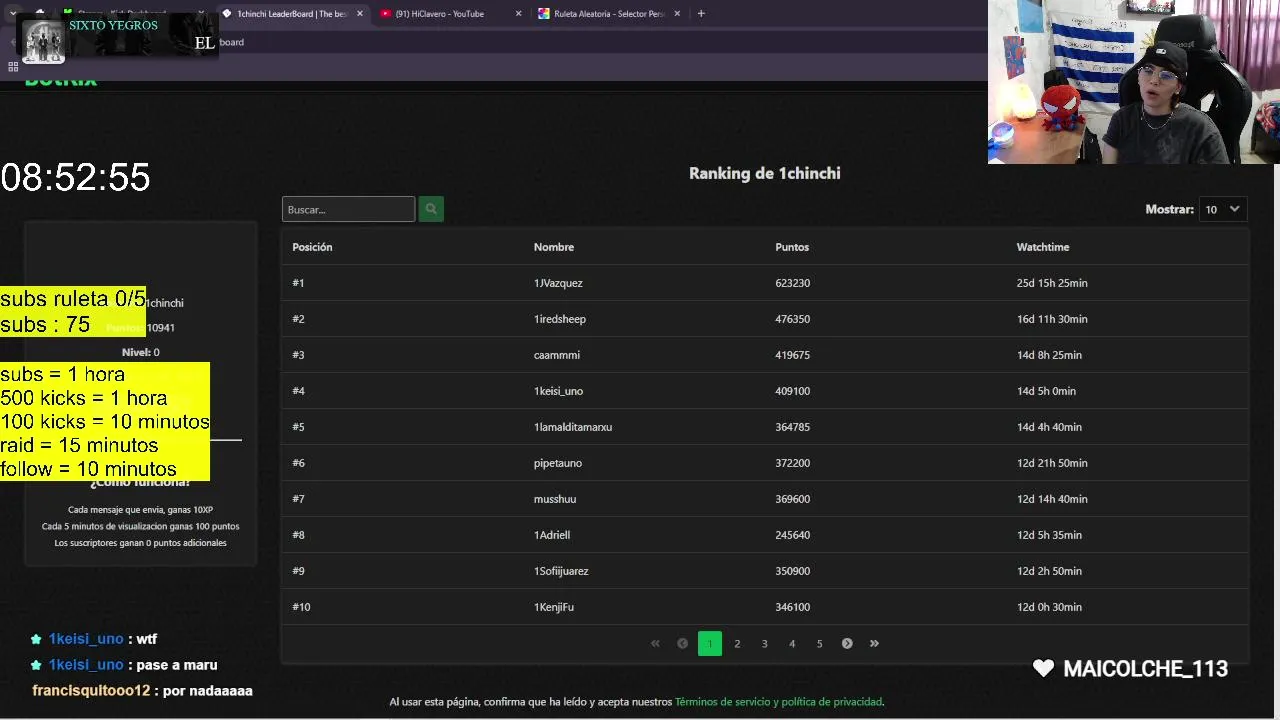Image resolution: width=1280 pixels, height=720 pixels.
Task: Click the Puntos column header
Action: (x=792, y=247)
